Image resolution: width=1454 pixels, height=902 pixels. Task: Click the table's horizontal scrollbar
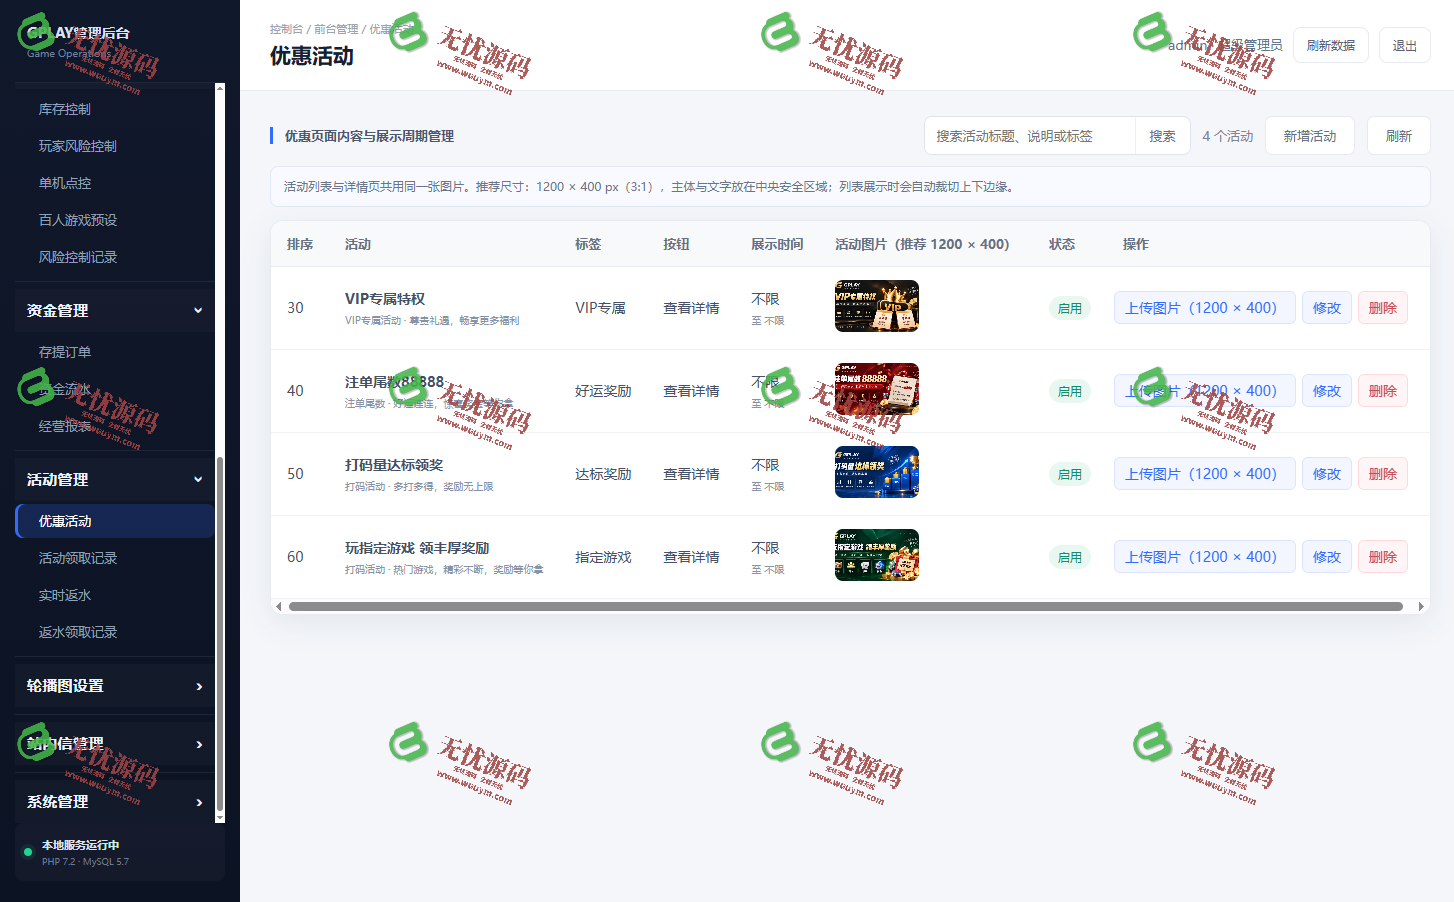[845, 606]
